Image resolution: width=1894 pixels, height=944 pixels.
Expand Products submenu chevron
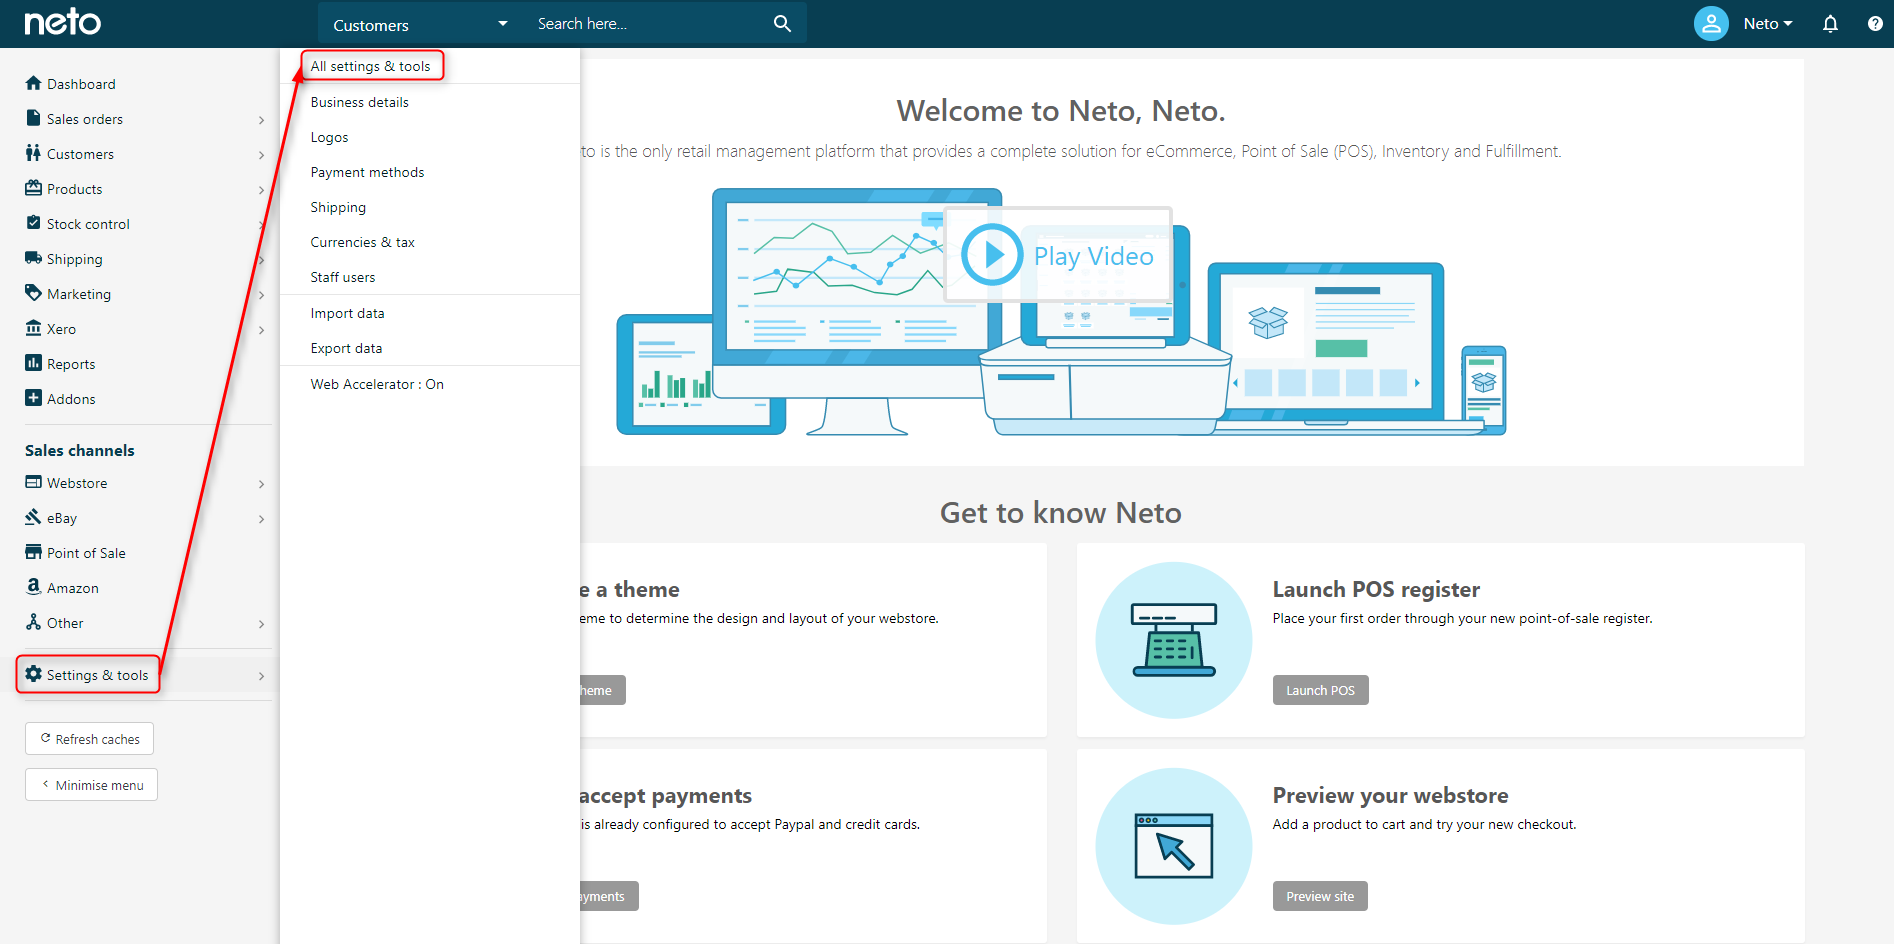[261, 190]
